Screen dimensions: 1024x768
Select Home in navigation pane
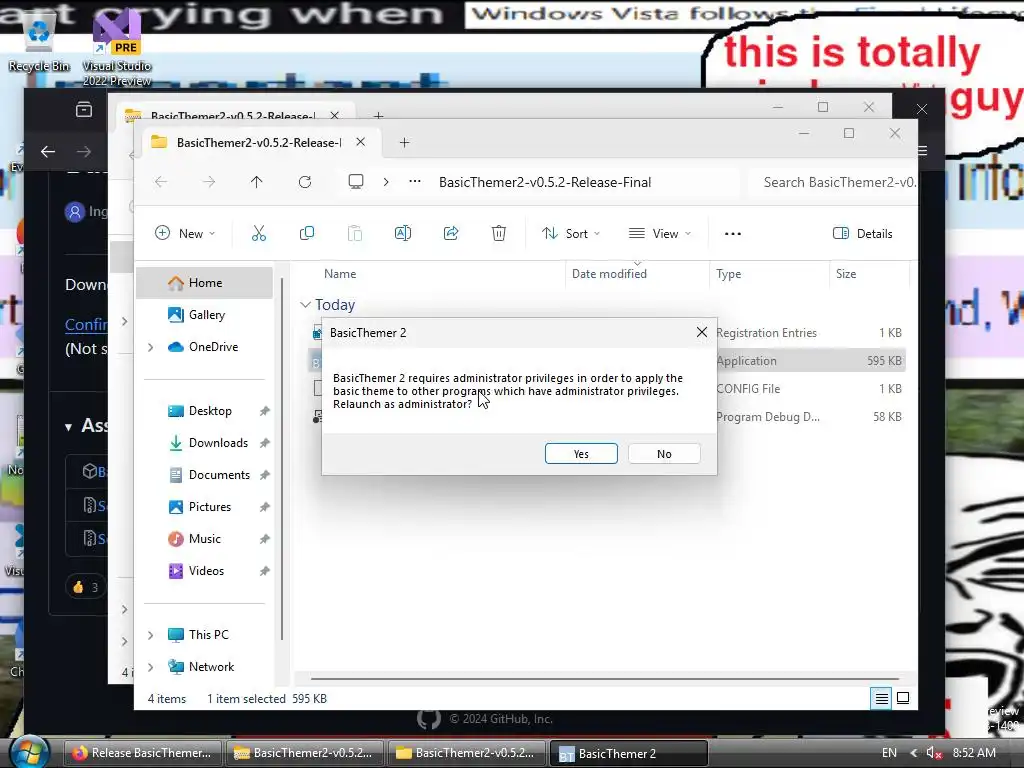click(204, 283)
